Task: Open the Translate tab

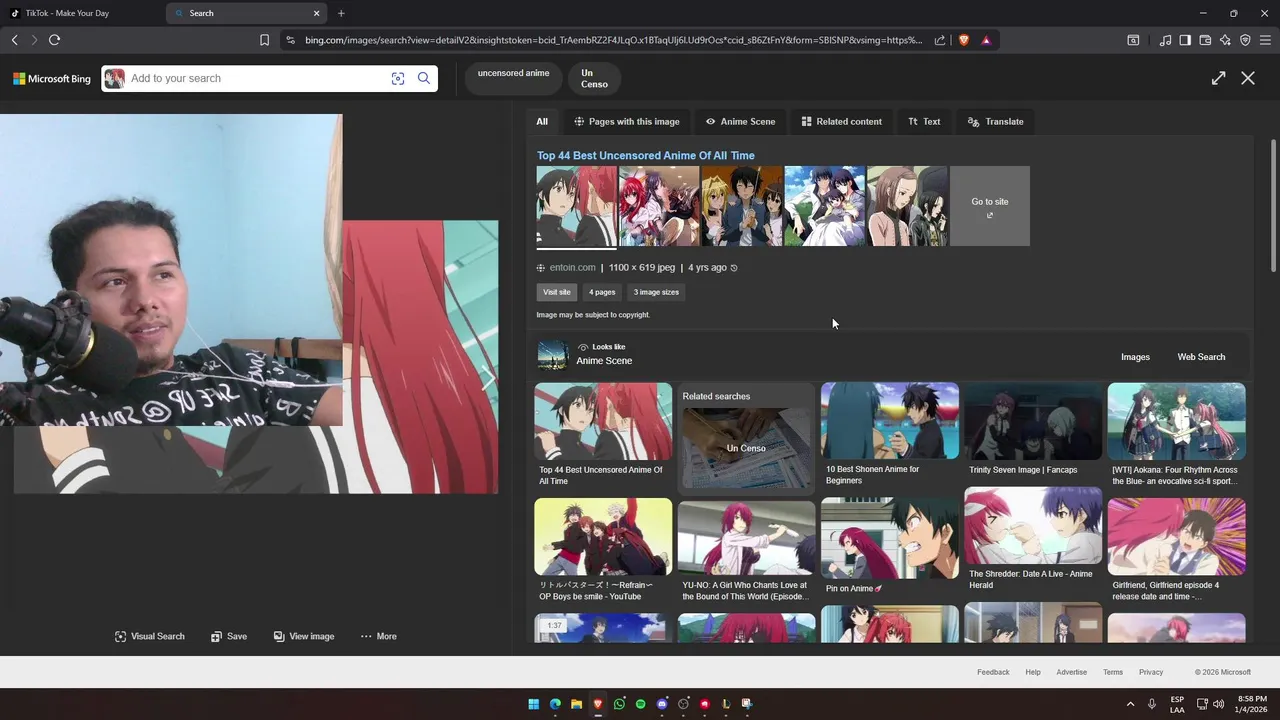Action: (995, 121)
